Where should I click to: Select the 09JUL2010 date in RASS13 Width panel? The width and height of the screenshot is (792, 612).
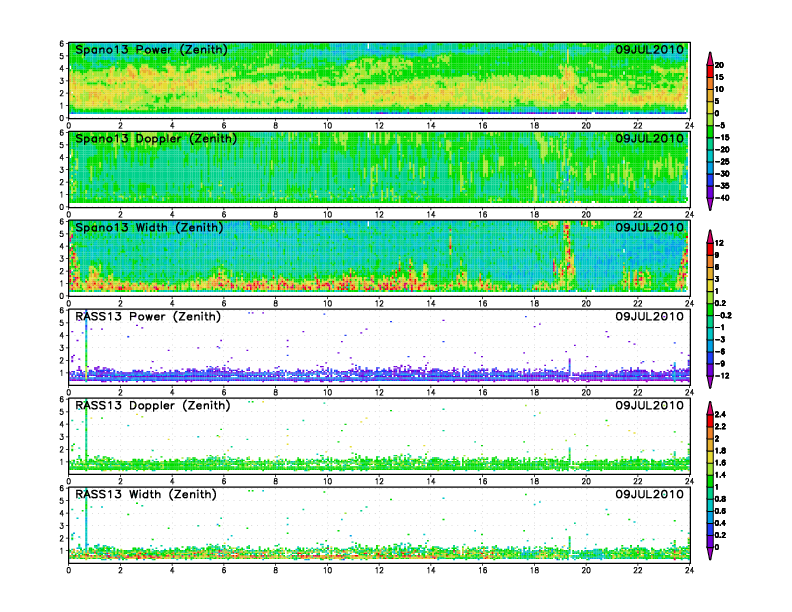coord(649,494)
